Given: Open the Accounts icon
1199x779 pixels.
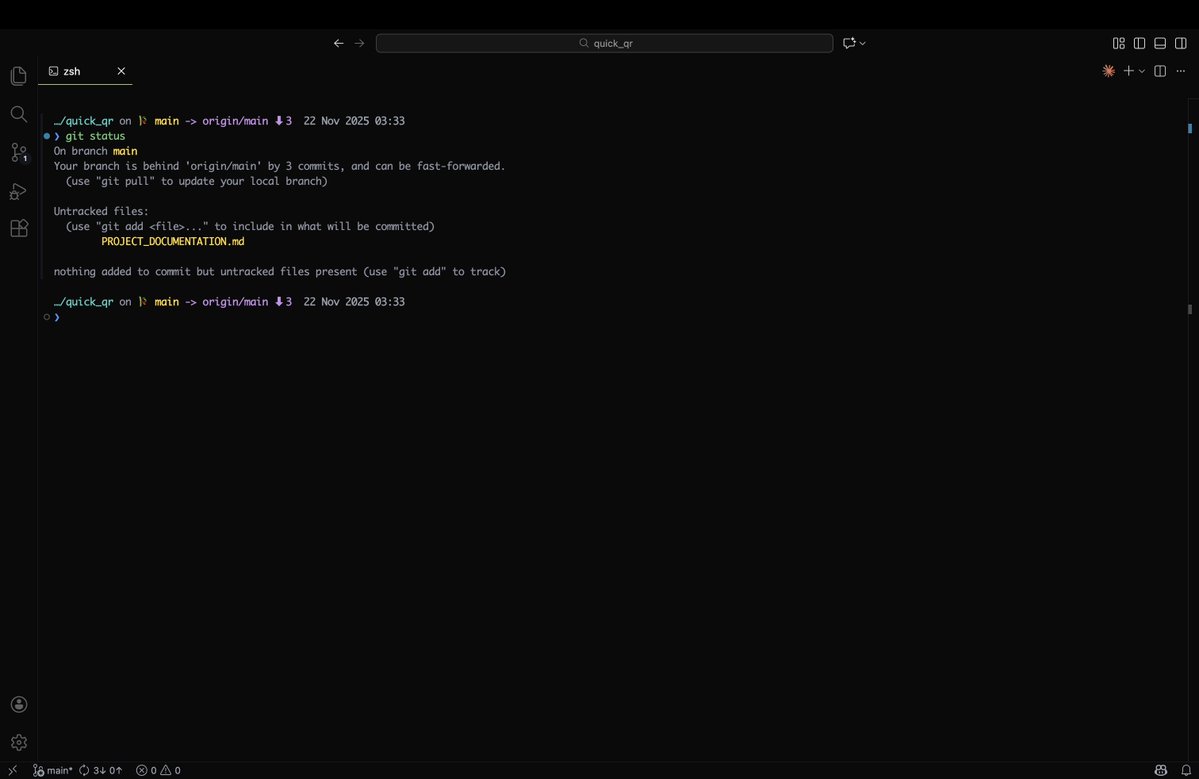Looking at the screenshot, I should 18,704.
